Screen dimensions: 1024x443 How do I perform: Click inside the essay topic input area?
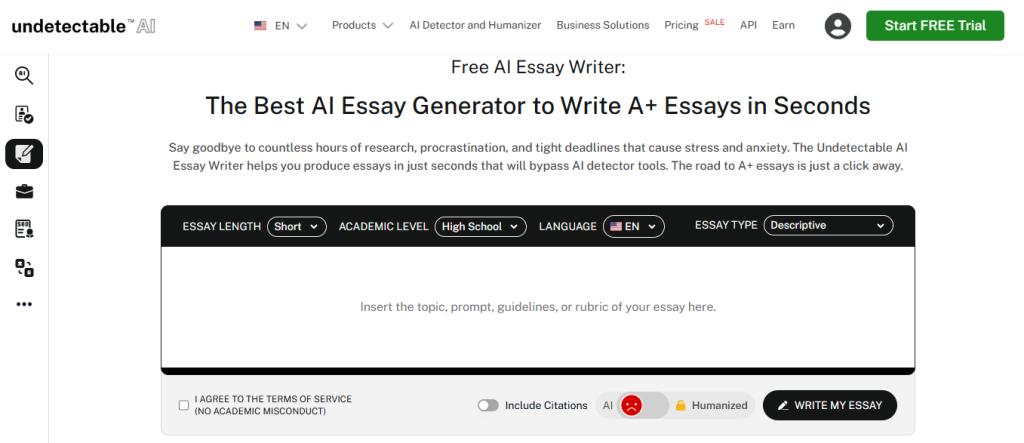[538, 307]
